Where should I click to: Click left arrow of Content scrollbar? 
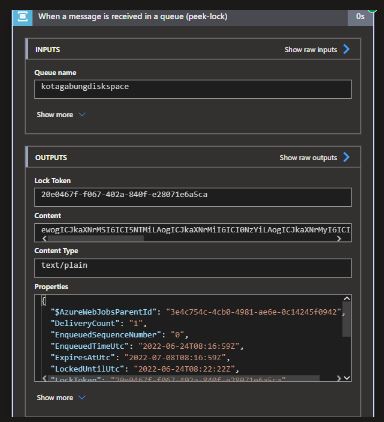pos(44,238)
